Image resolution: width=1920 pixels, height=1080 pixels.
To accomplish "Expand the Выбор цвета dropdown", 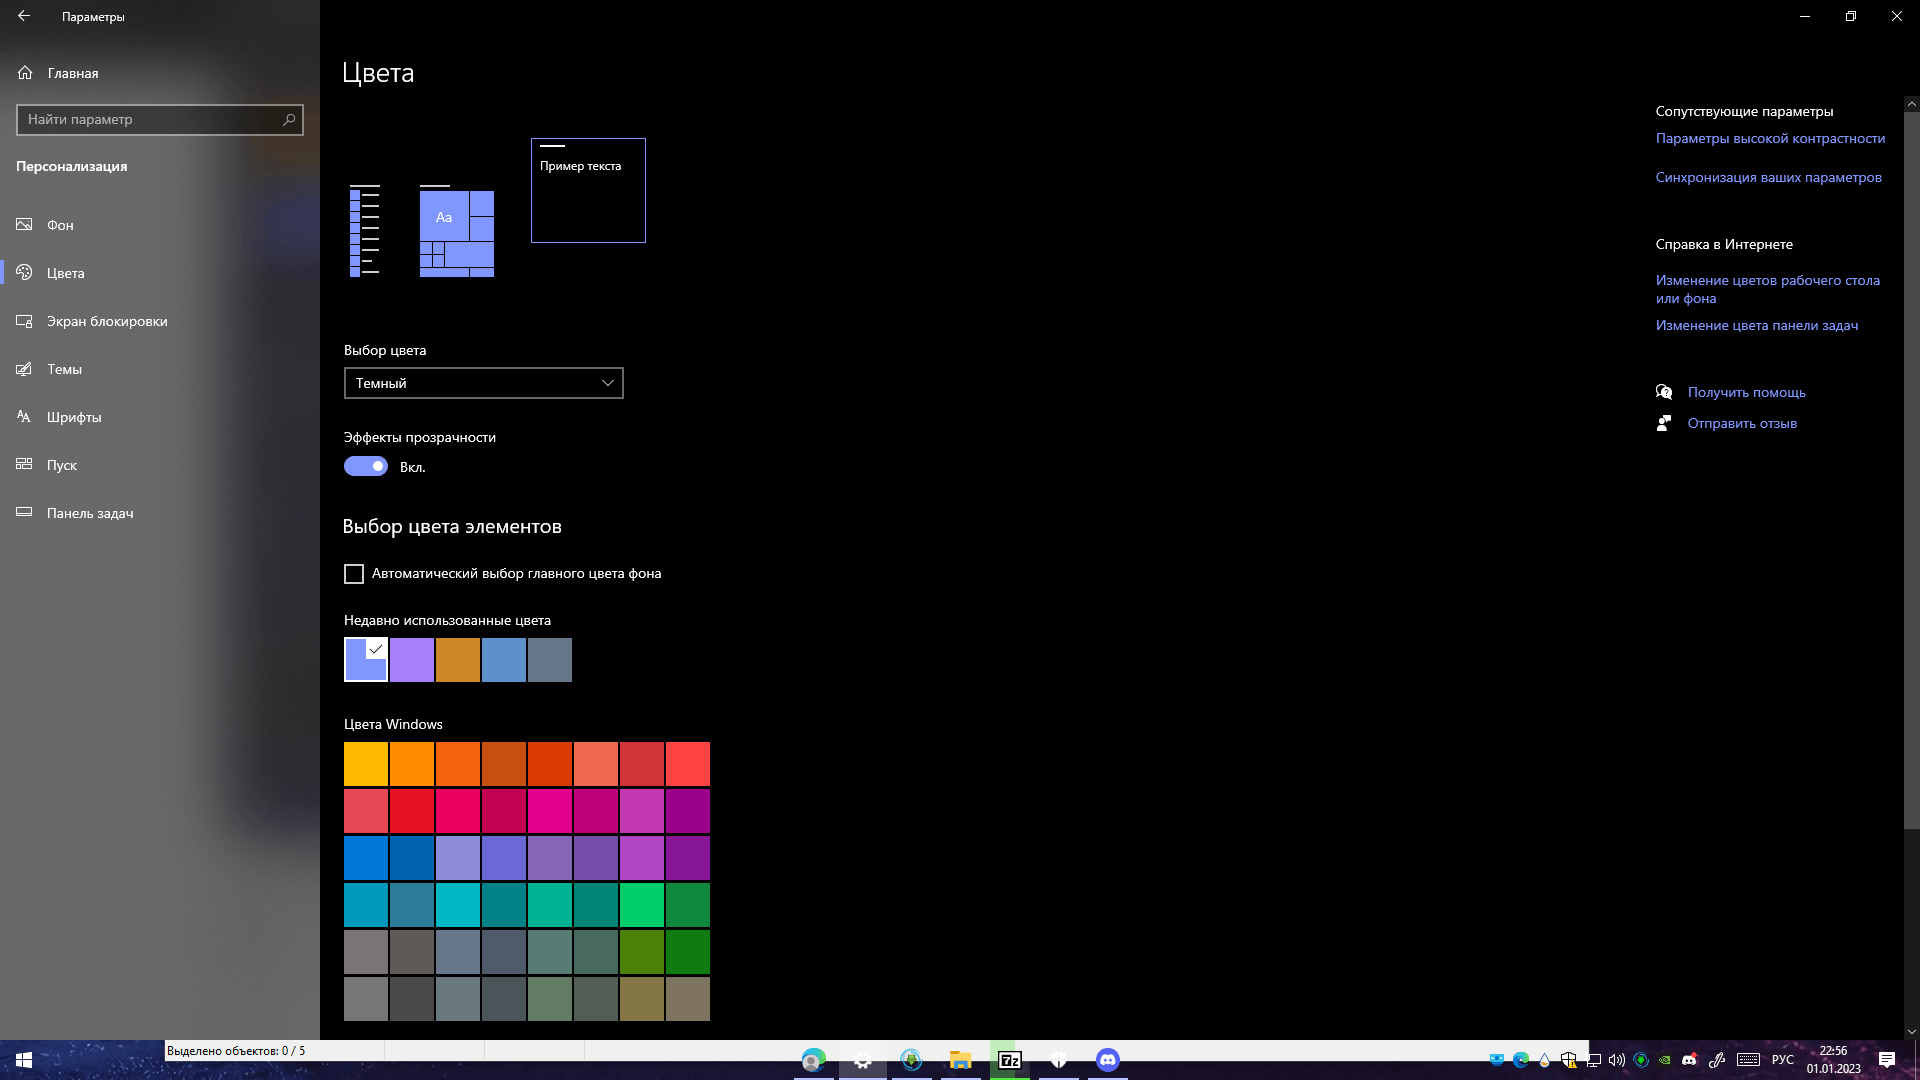I will click(x=484, y=383).
